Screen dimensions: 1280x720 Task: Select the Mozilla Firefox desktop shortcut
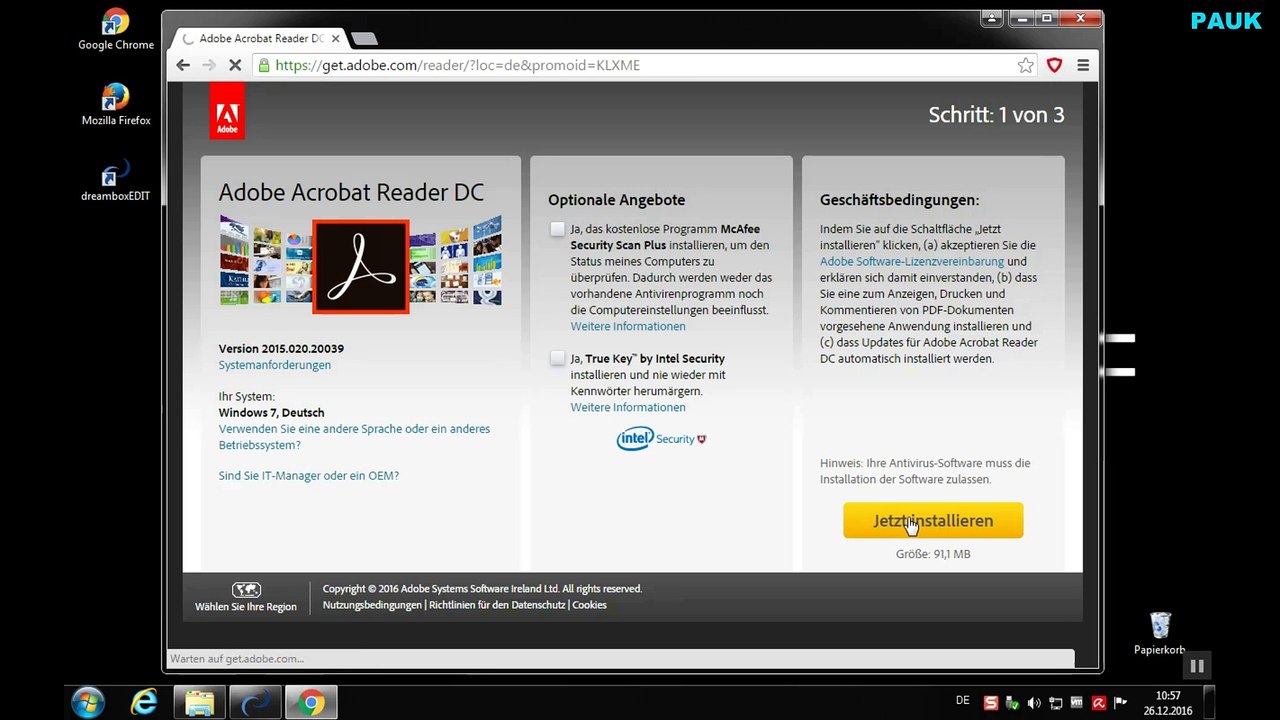(x=116, y=105)
